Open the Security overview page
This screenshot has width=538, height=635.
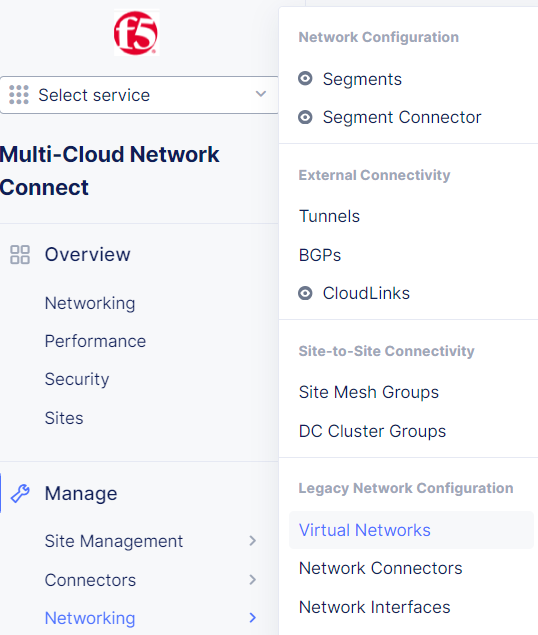(77, 379)
